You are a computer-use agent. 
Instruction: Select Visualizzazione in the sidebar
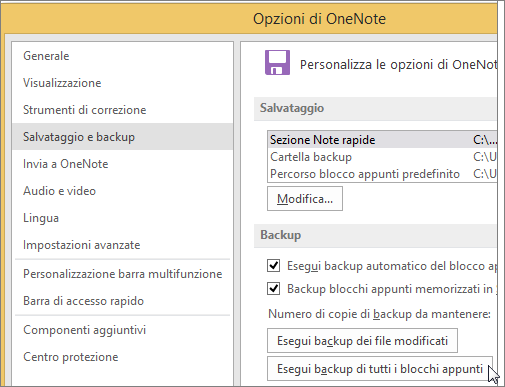[x=122, y=83]
